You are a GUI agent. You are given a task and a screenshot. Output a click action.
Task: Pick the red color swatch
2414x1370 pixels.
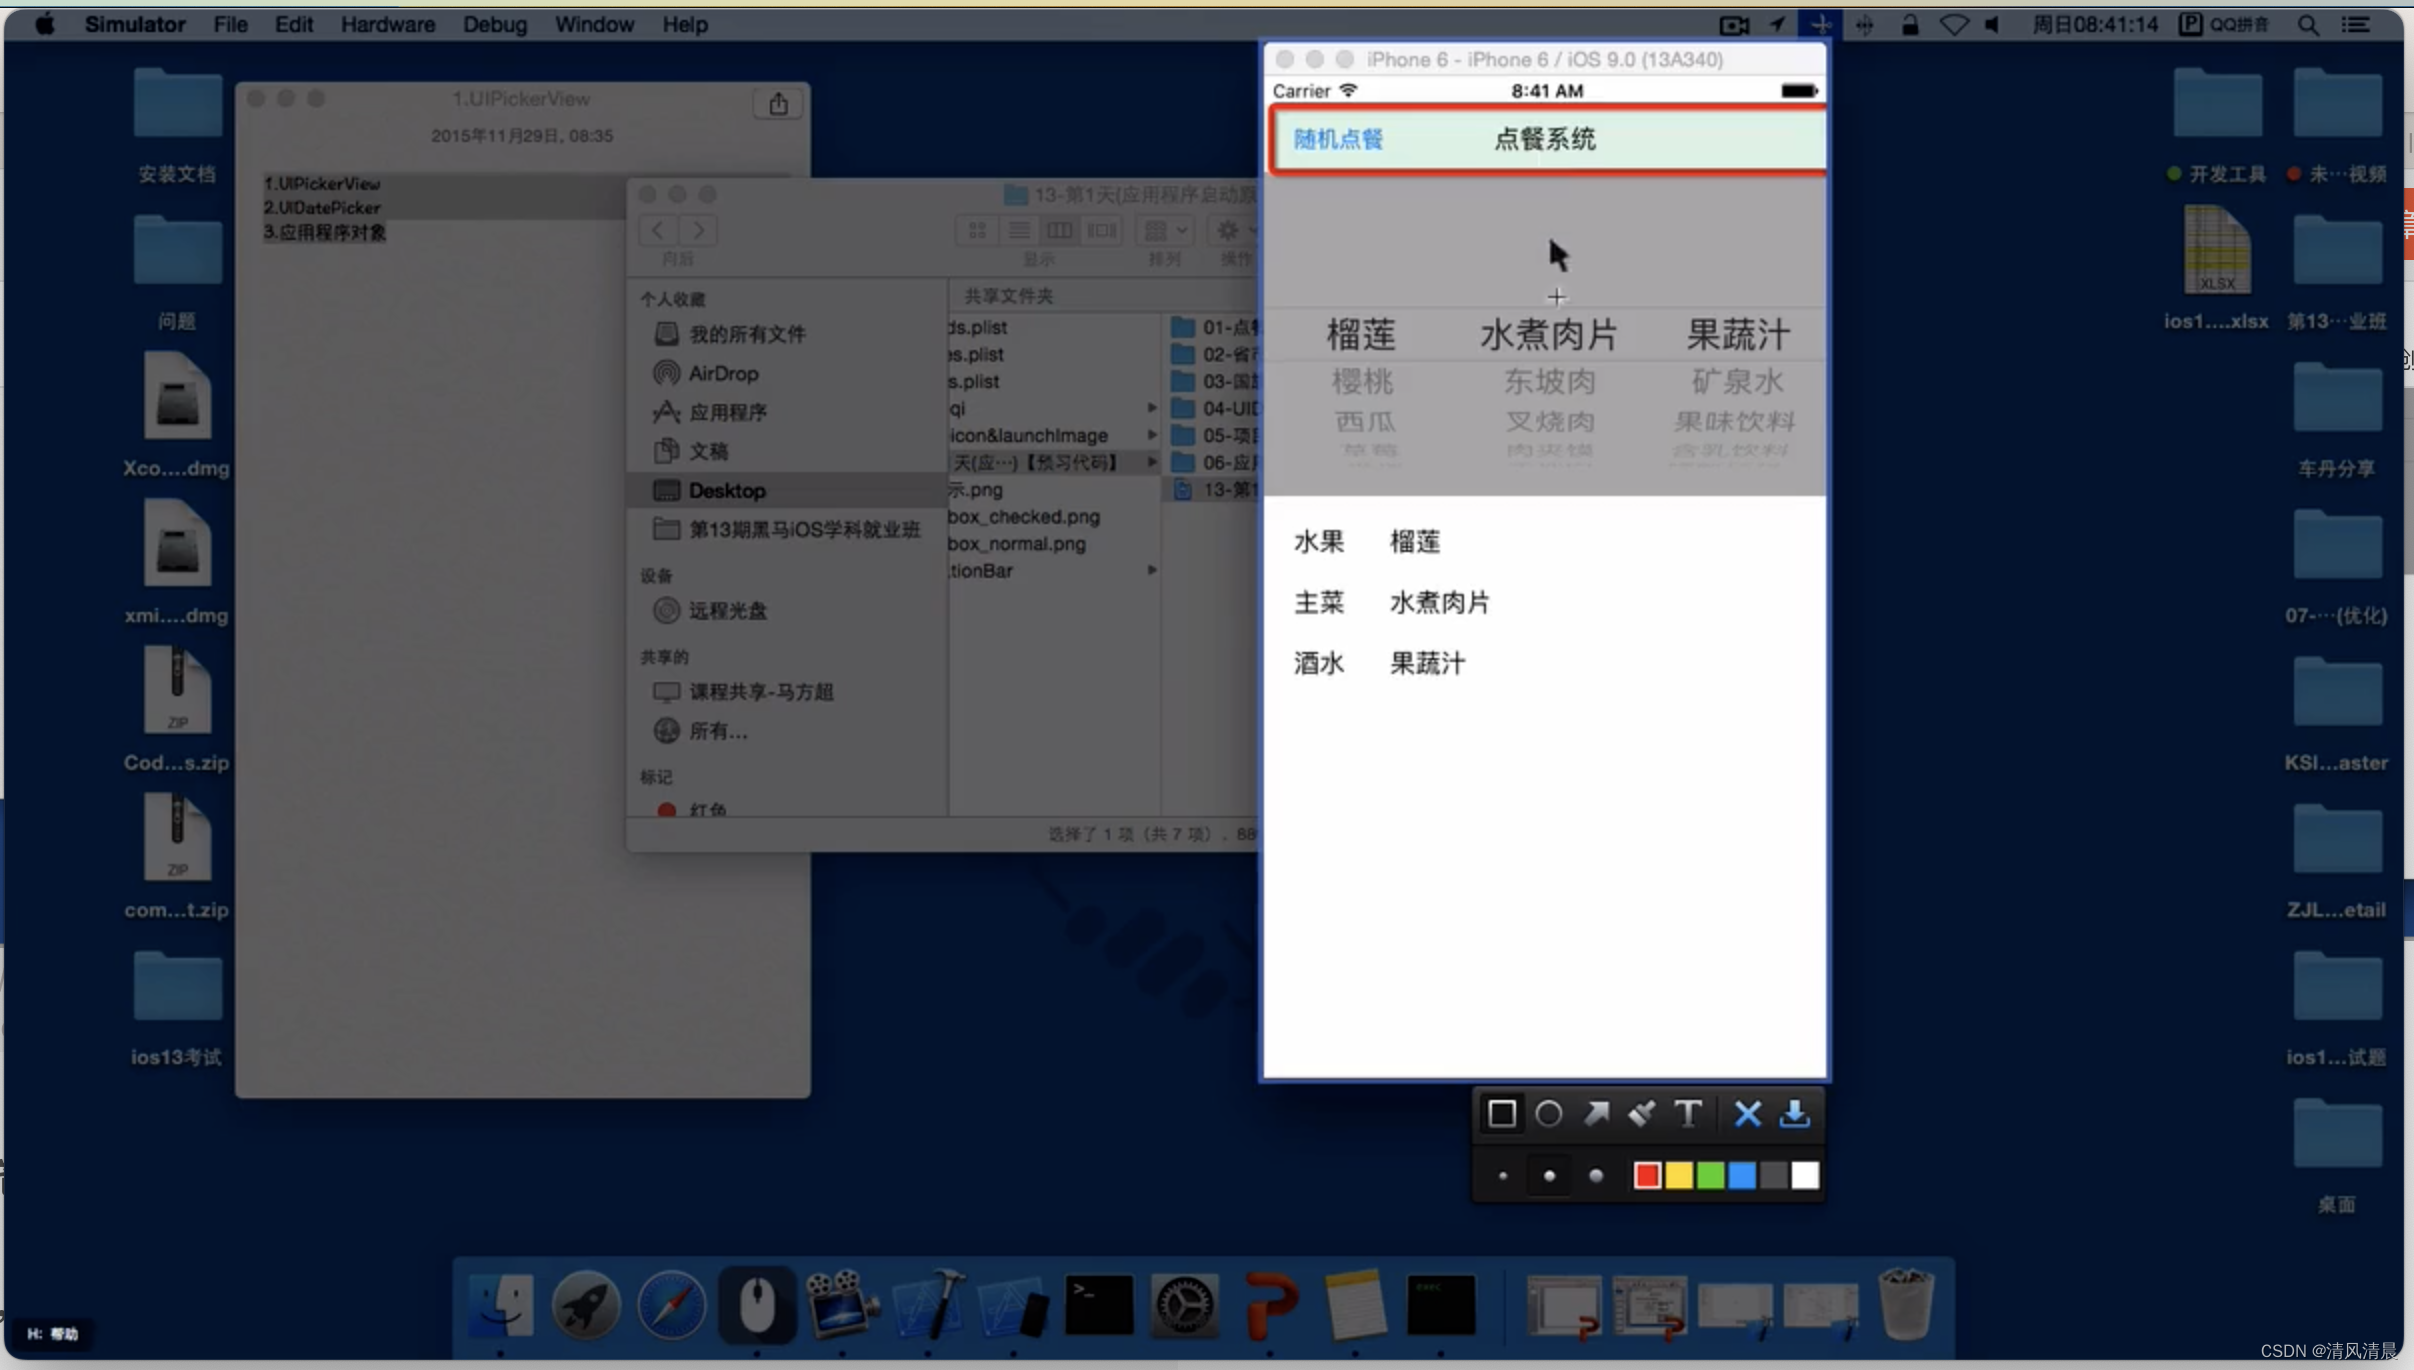tap(1647, 1175)
